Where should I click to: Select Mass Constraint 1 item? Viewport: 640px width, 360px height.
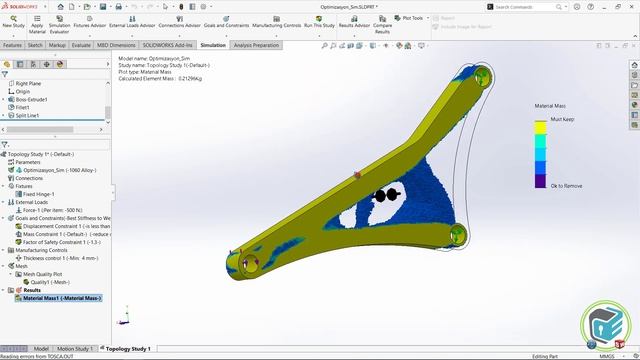click(63, 234)
